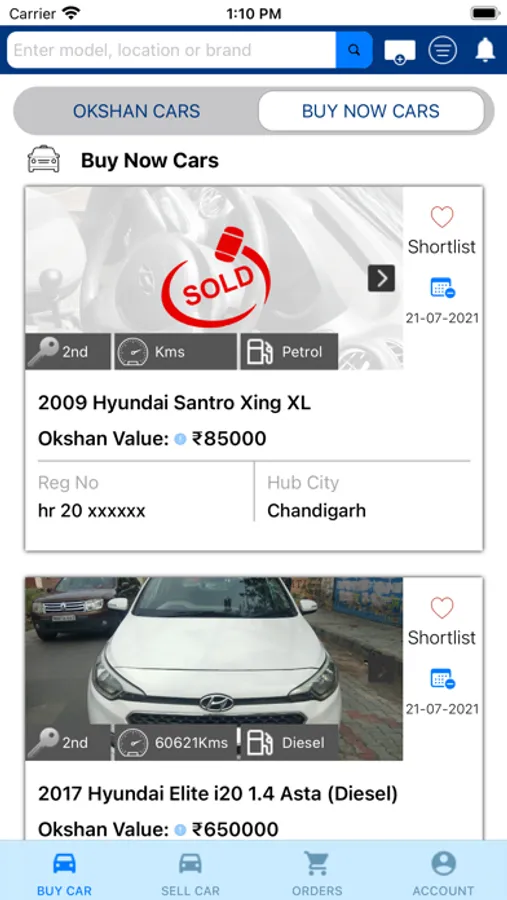Click calendar icon on Elite i20 card
This screenshot has height=900, width=507.
click(x=443, y=679)
